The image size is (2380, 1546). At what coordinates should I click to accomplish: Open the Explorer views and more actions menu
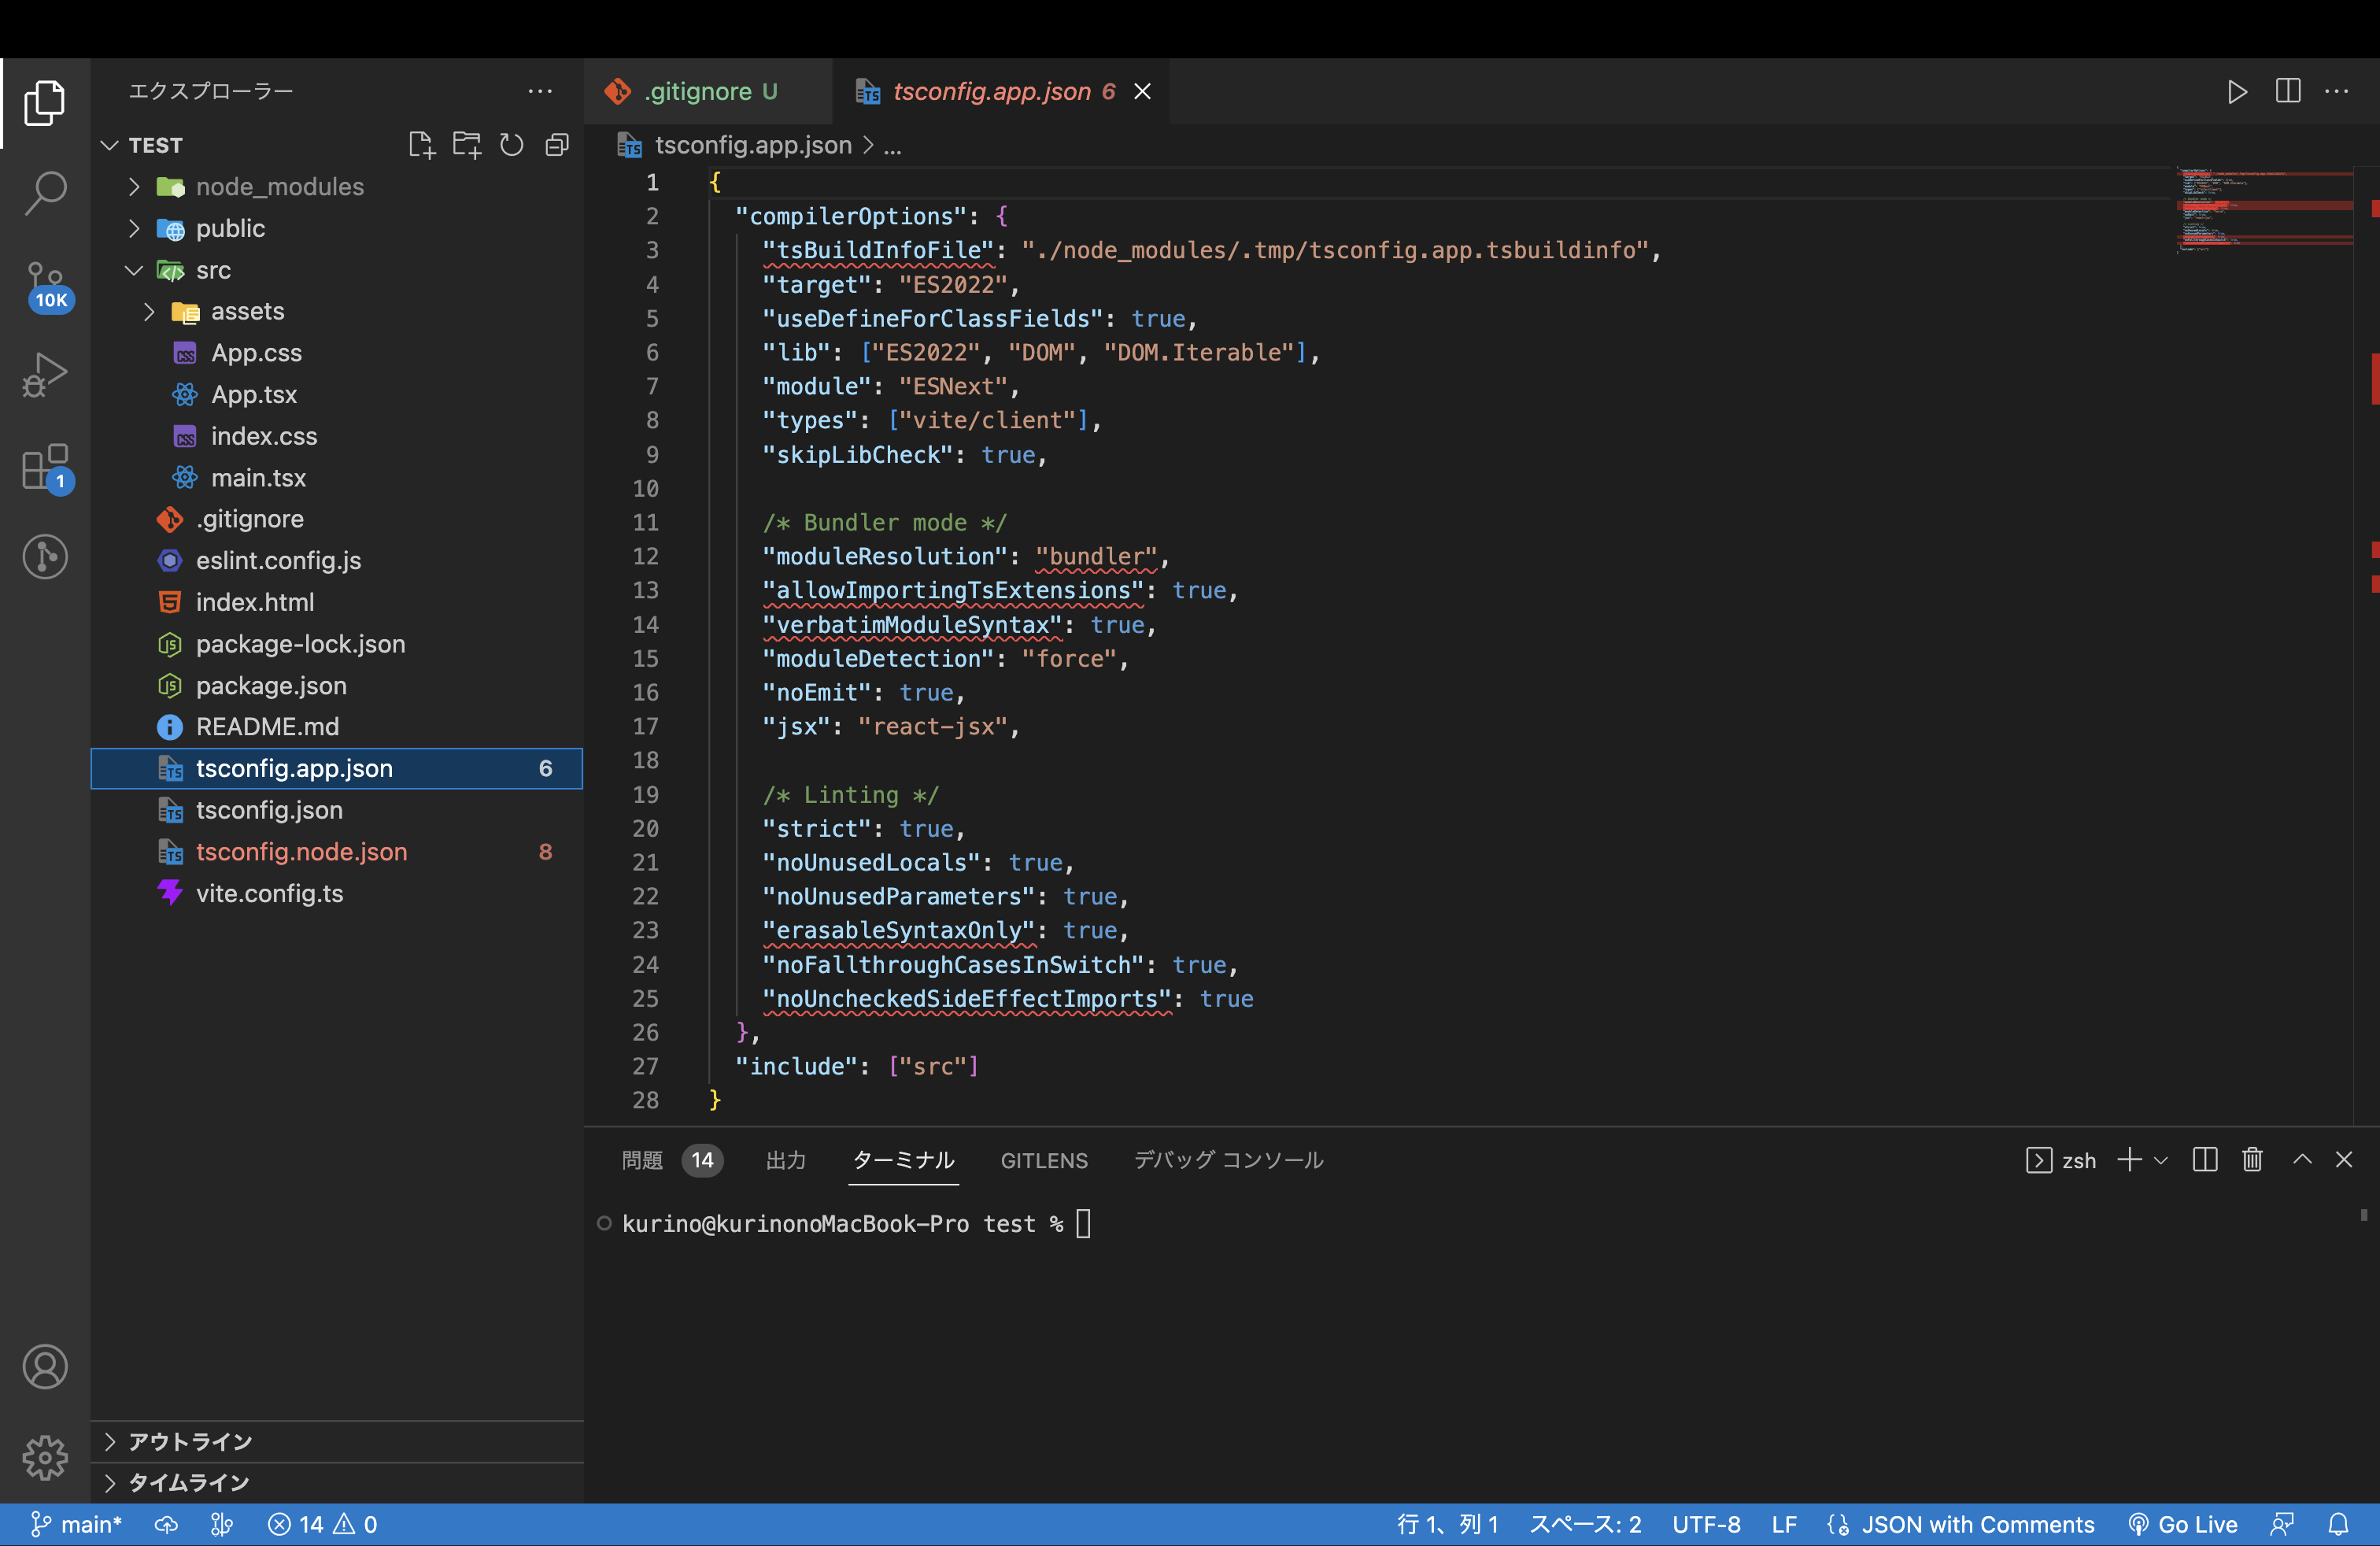point(540,91)
